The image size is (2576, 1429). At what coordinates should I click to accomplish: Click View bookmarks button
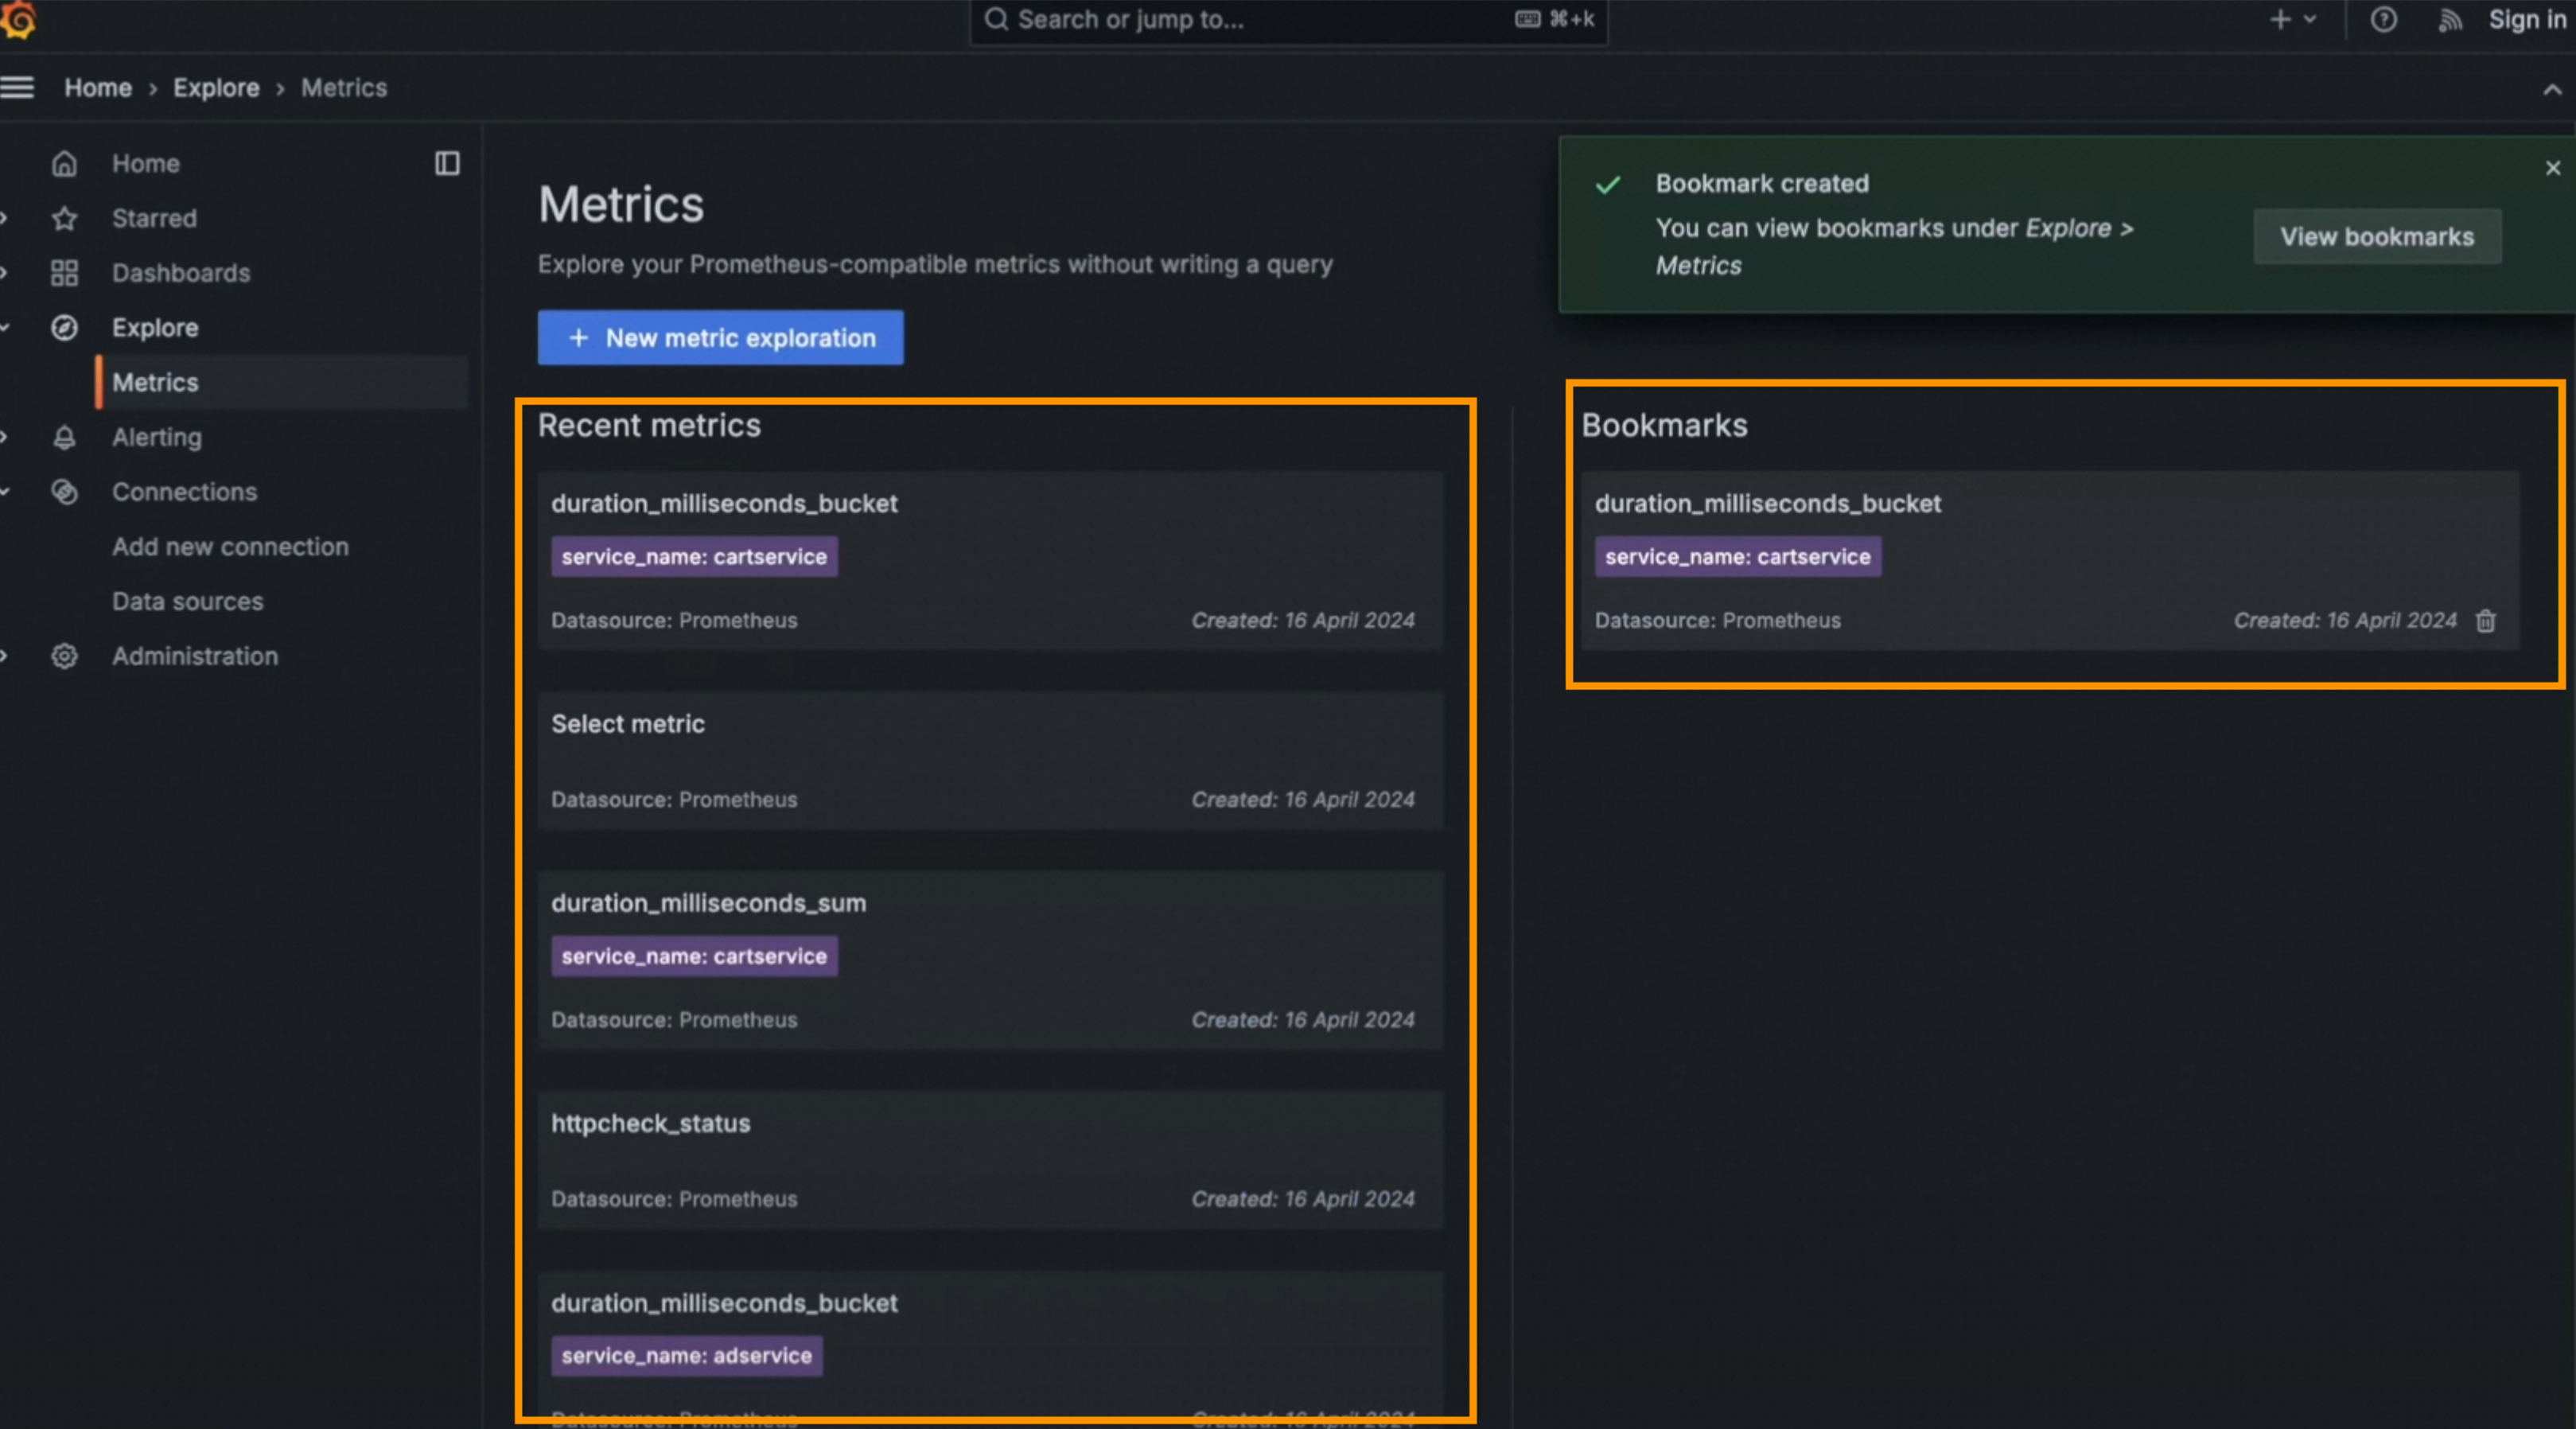click(2377, 237)
